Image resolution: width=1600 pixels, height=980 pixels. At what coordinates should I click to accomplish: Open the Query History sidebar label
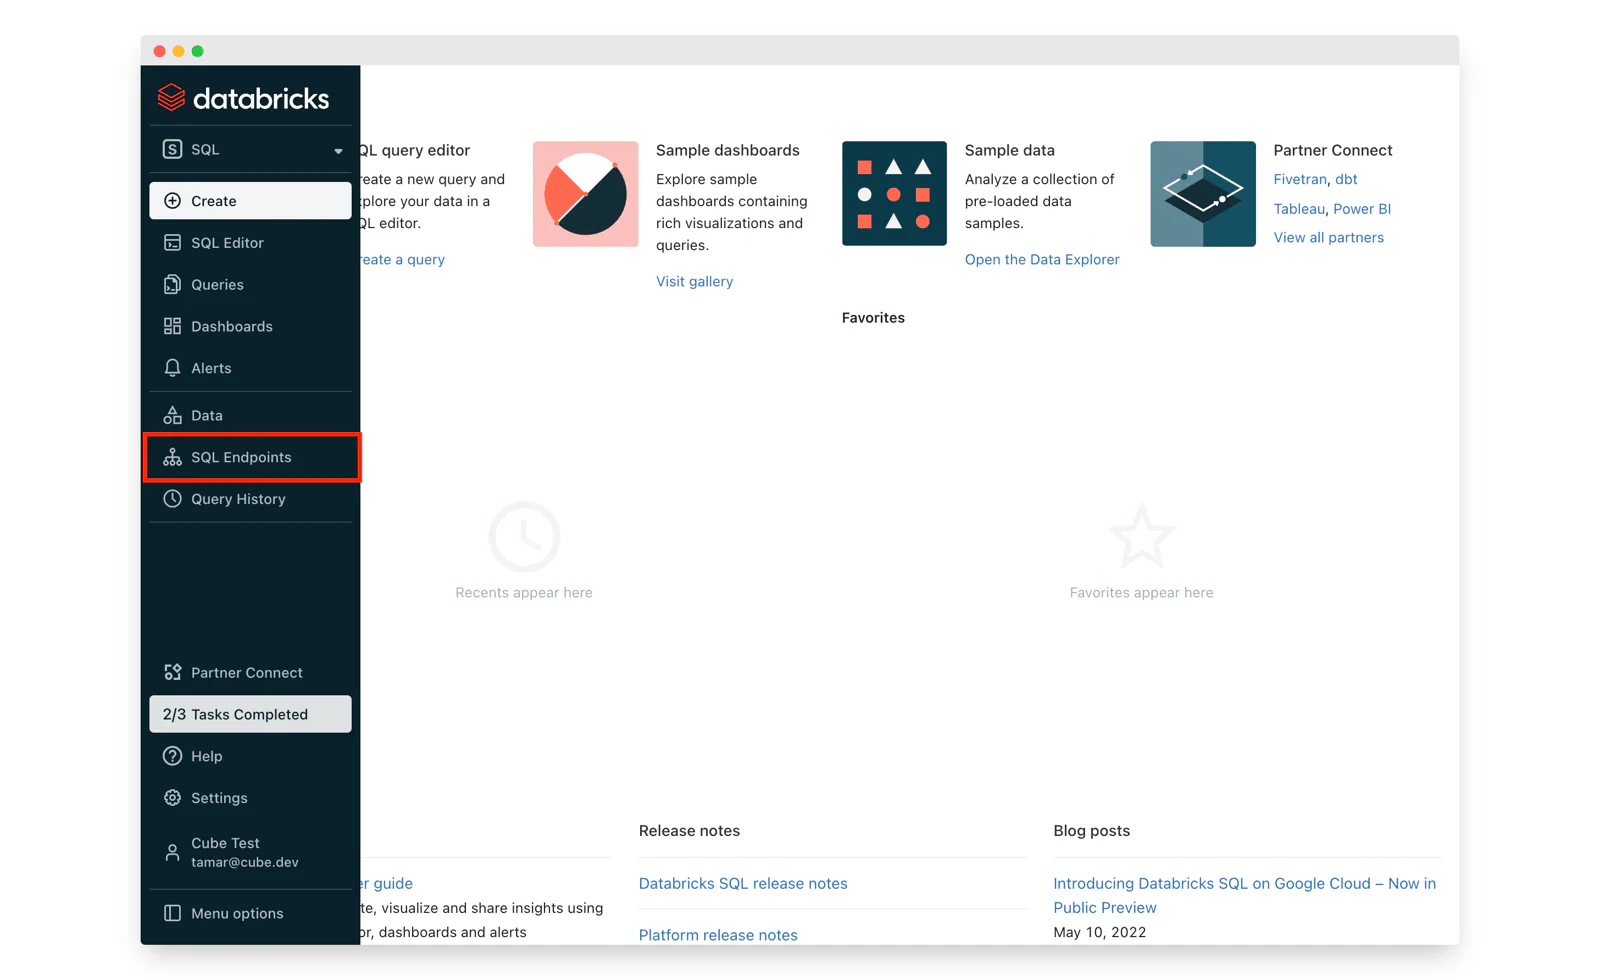[238, 499]
